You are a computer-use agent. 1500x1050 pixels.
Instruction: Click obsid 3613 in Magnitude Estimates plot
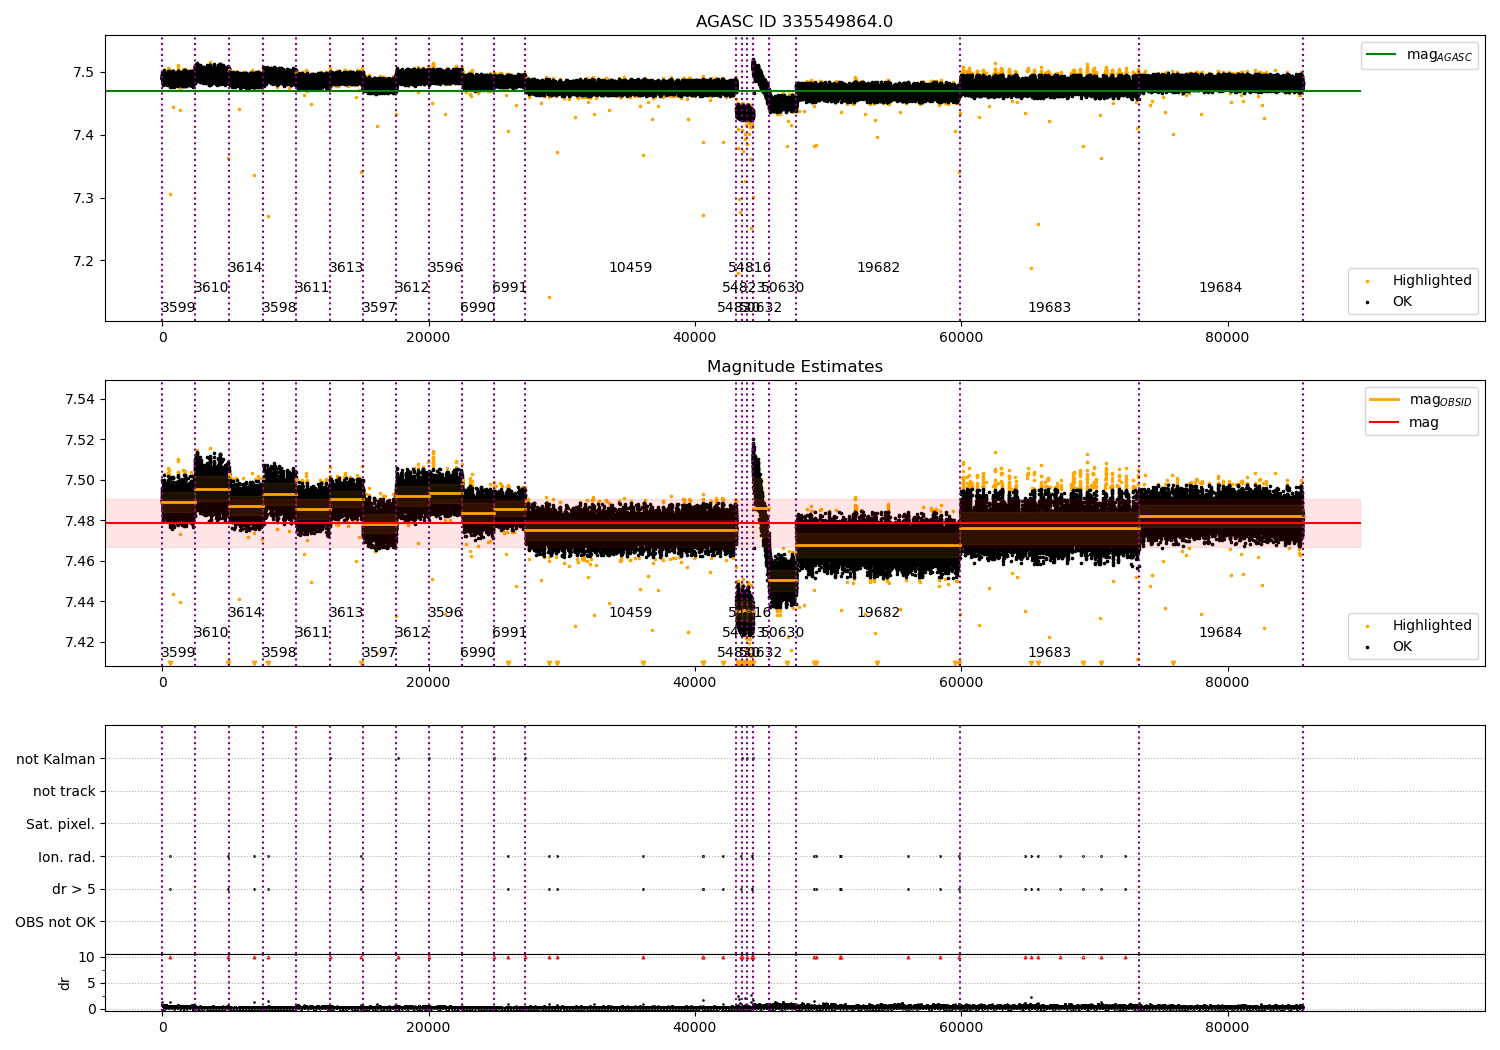click(x=346, y=613)
